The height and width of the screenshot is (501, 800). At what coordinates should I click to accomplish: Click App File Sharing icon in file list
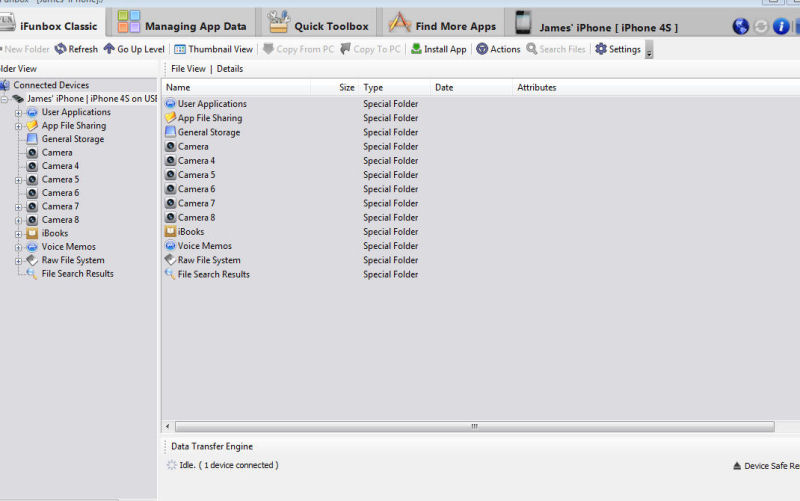(x=170, y=118)
